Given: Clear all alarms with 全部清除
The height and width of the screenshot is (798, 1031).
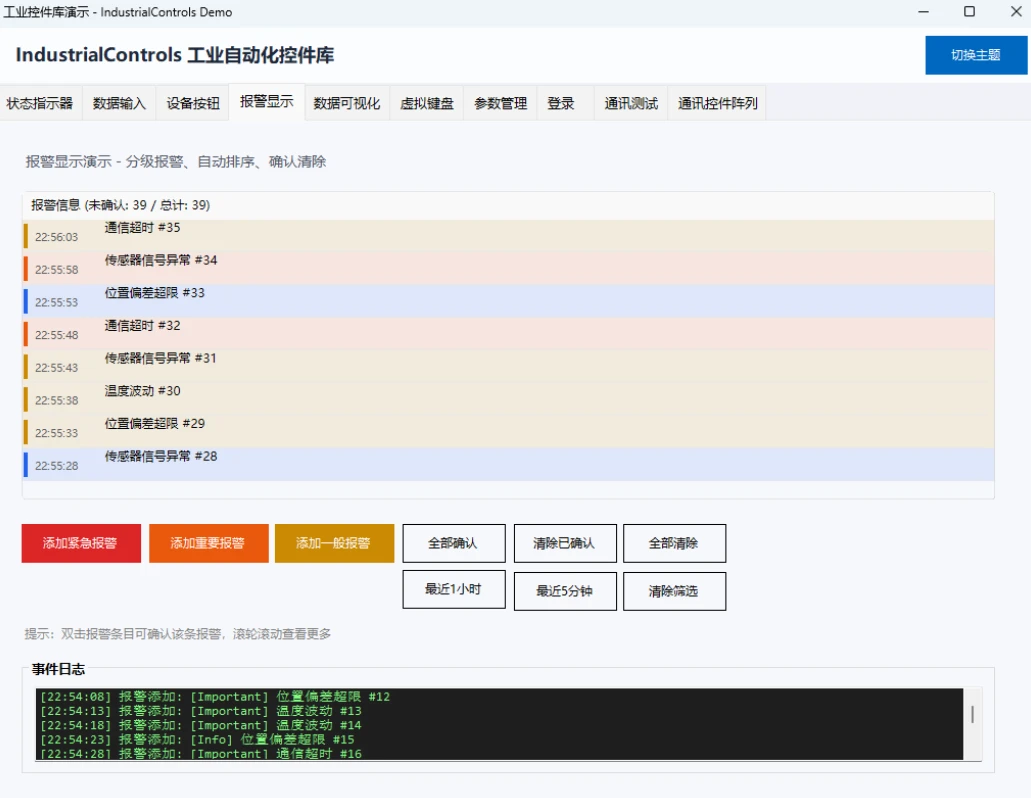Looking at the screenshot, I should [674, 543].
